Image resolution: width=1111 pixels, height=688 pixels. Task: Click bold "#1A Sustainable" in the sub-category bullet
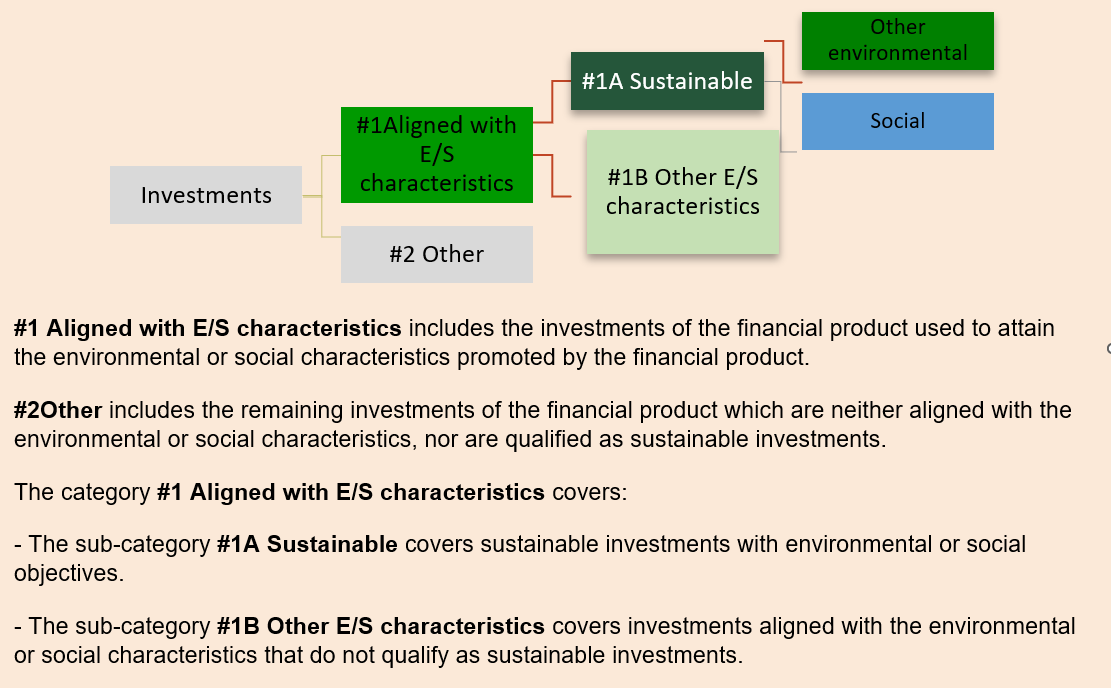[307, 544]
